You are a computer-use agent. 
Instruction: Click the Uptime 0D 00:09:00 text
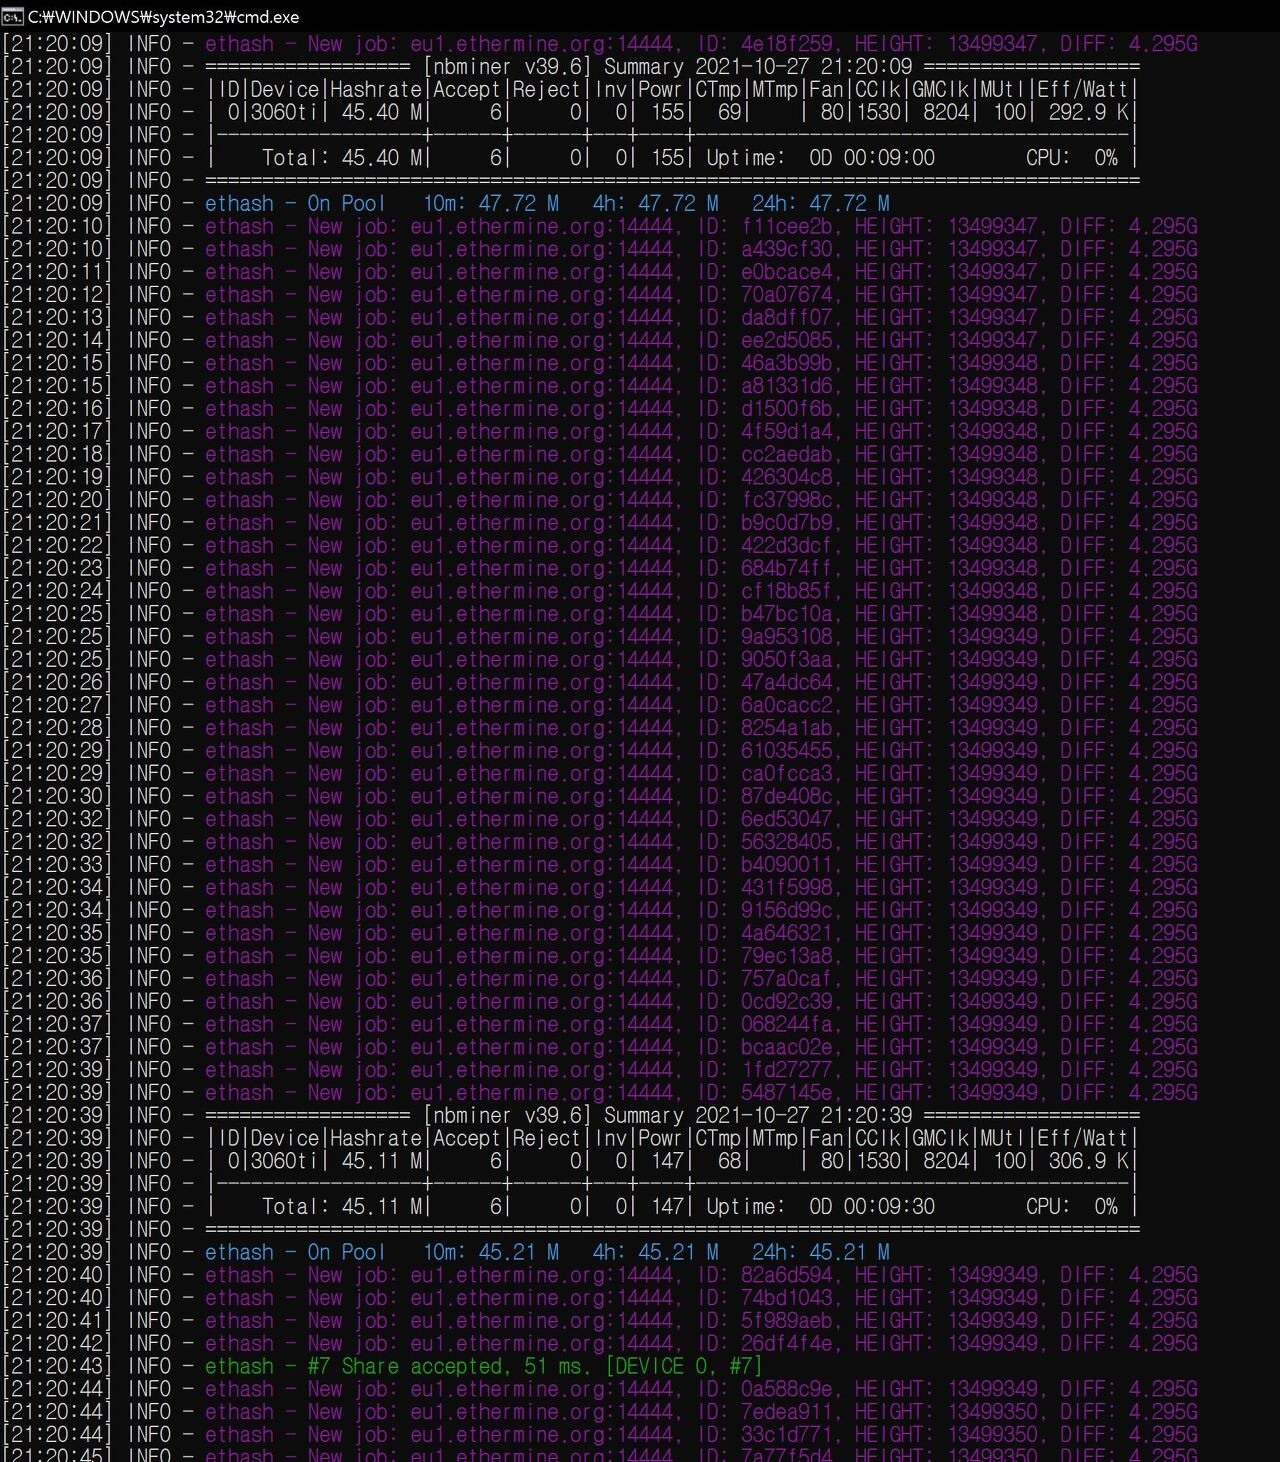(820, 158)
